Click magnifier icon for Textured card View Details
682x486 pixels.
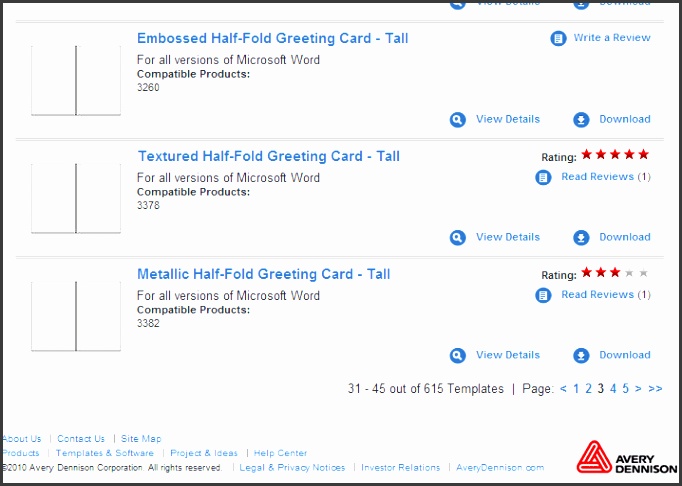pyautogui.click(x=458, y=238)
